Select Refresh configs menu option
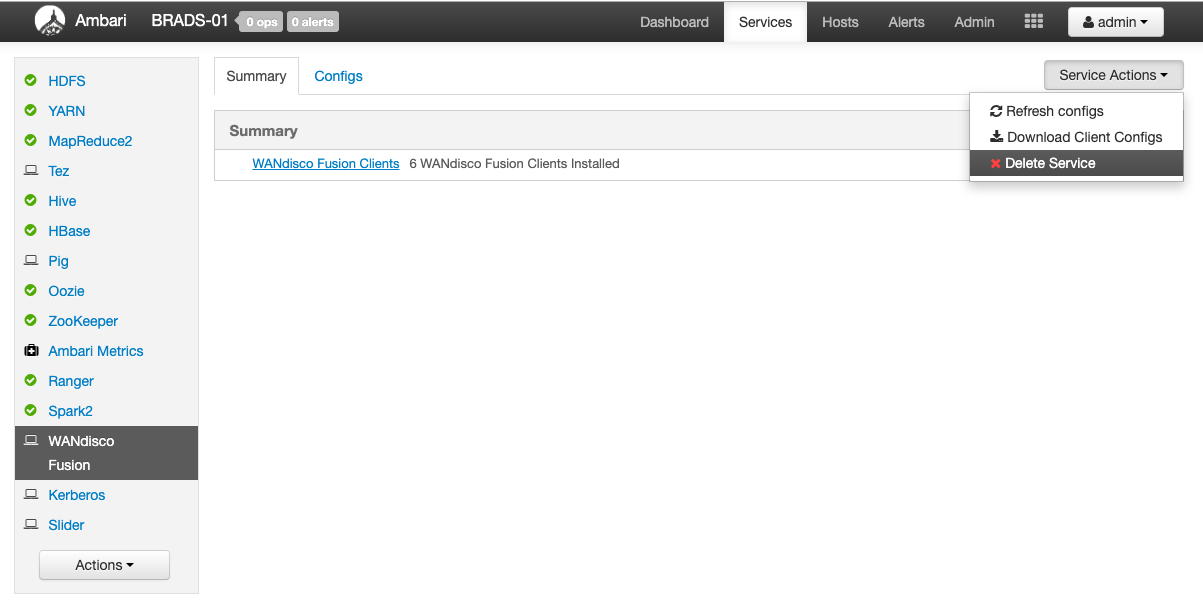This screenshot has height=610, width=1203. coord(1054,111)
